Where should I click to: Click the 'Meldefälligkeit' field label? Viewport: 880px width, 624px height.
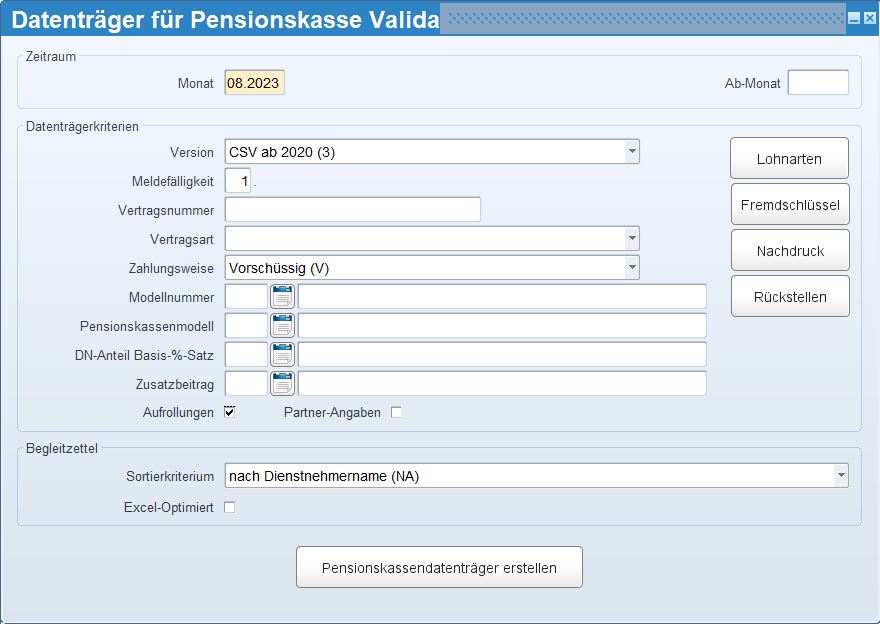[173, 181]
